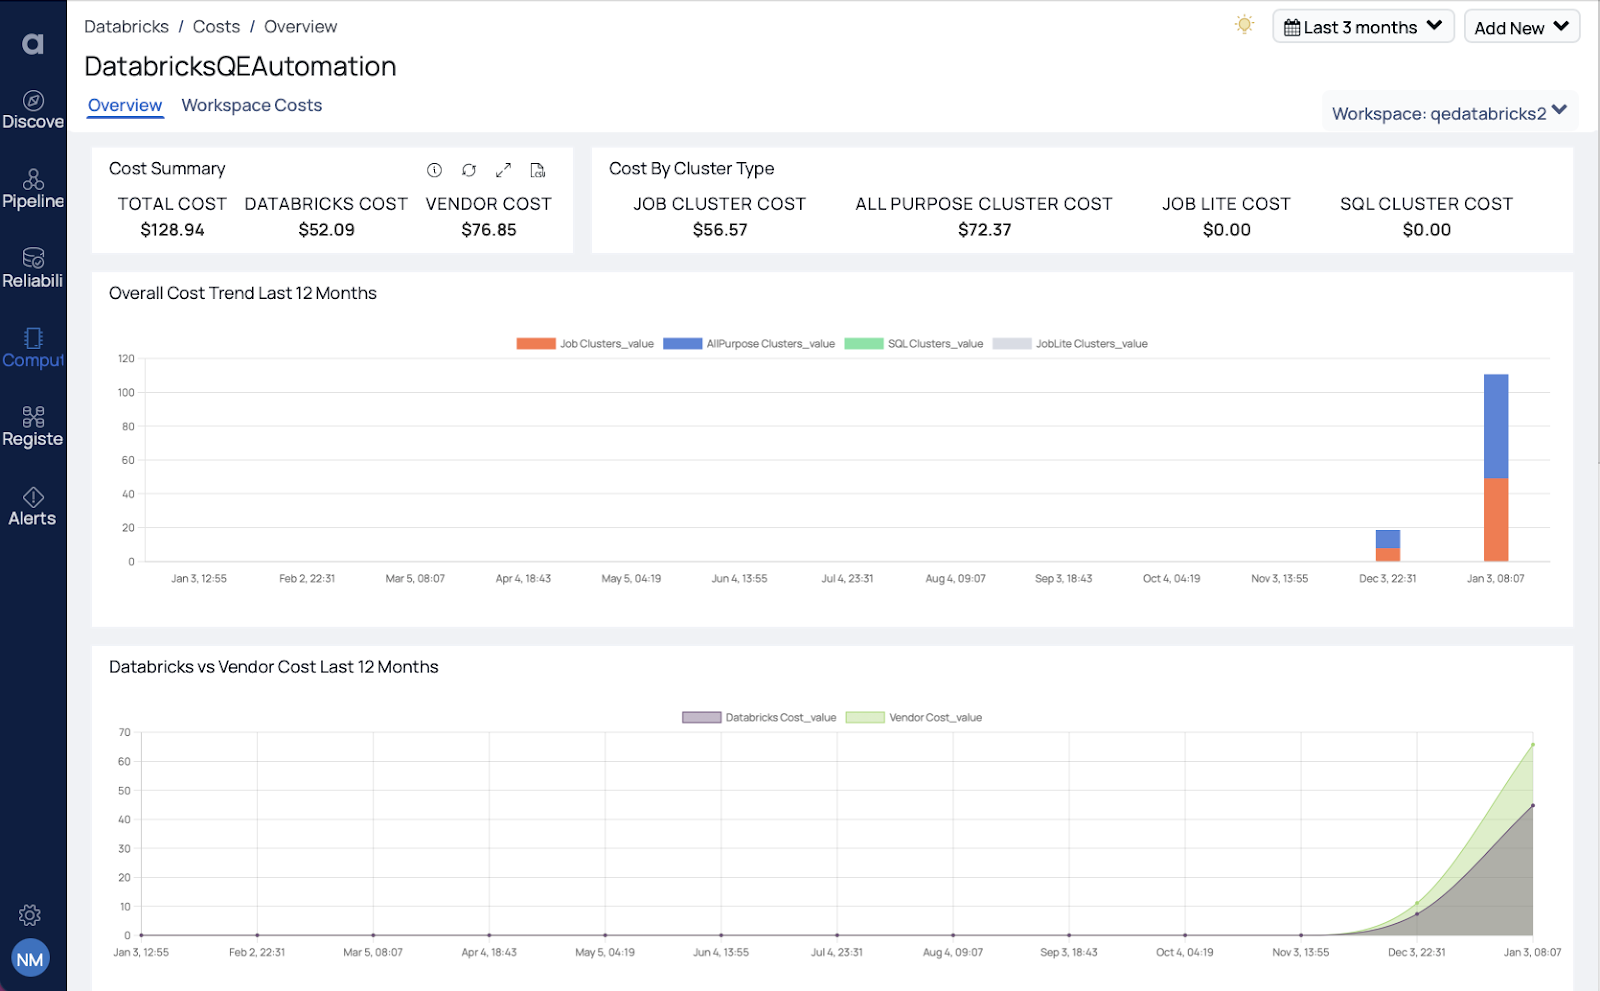
Task: Expand the Cost Summary to full screen
Action: pyautogui.click(x=503, y=170)
